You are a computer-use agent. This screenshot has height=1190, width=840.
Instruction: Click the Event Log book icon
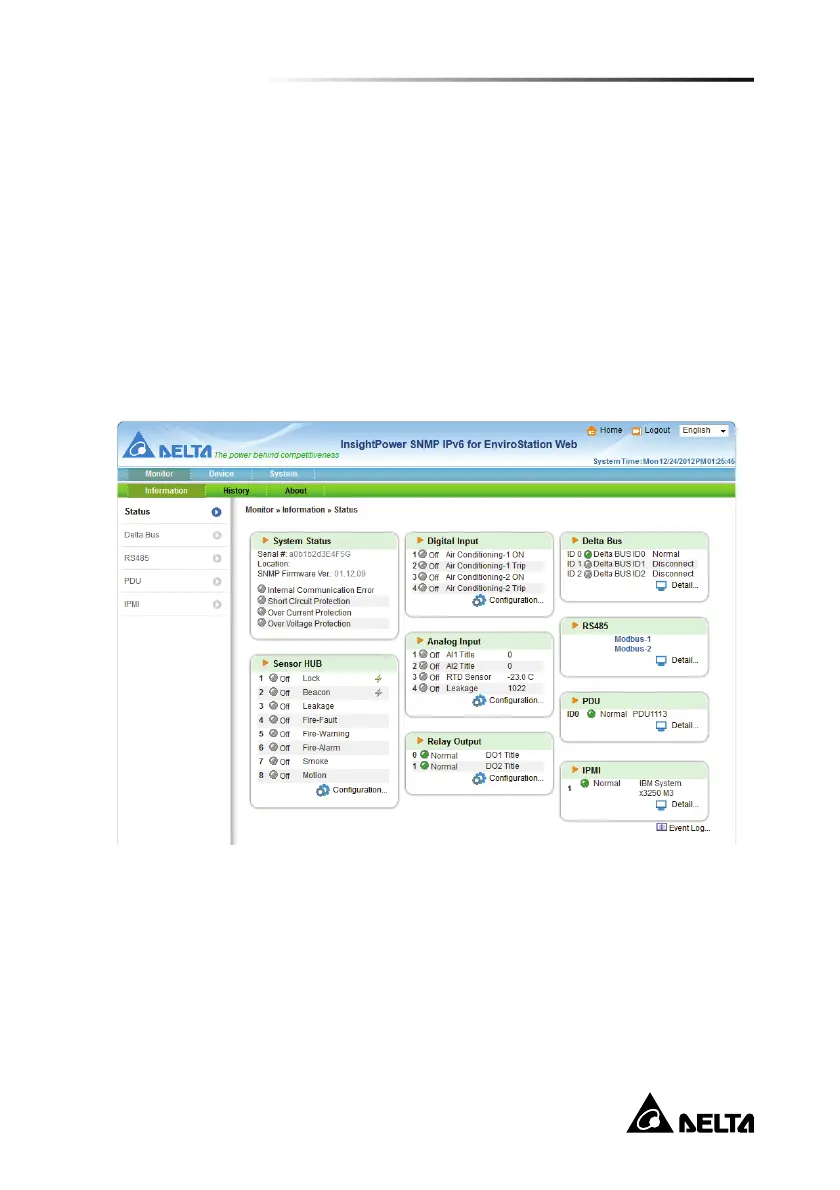point(661,827)
